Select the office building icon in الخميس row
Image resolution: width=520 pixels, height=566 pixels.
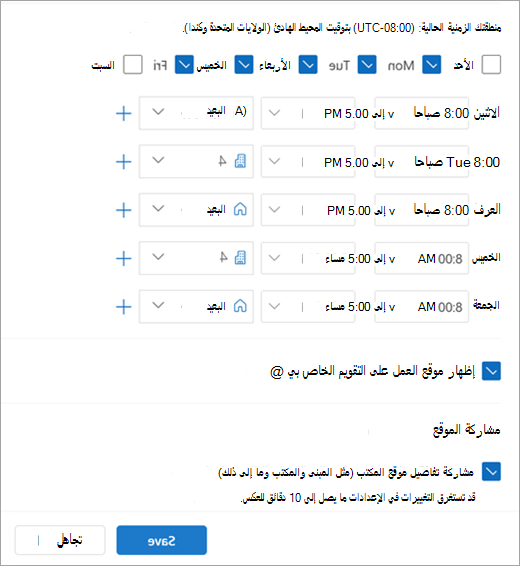coord(240,258)
